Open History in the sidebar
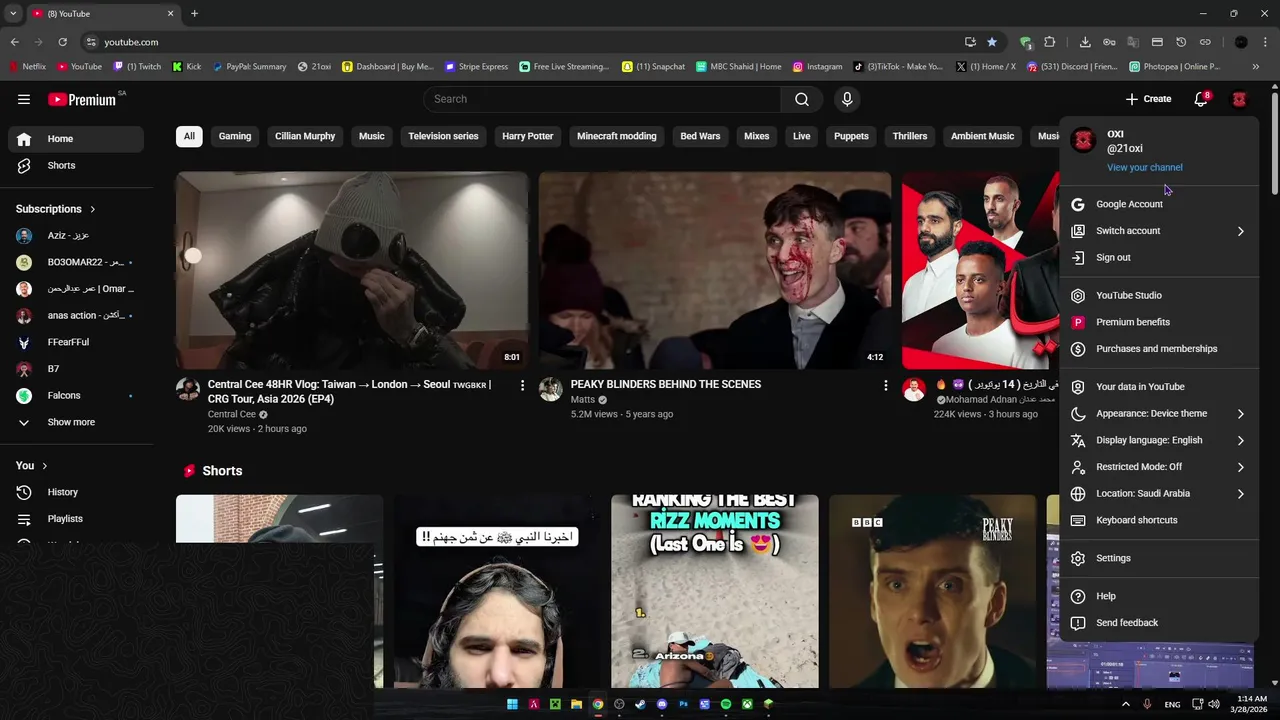1280x720 pixels. [x=76, y=492]
